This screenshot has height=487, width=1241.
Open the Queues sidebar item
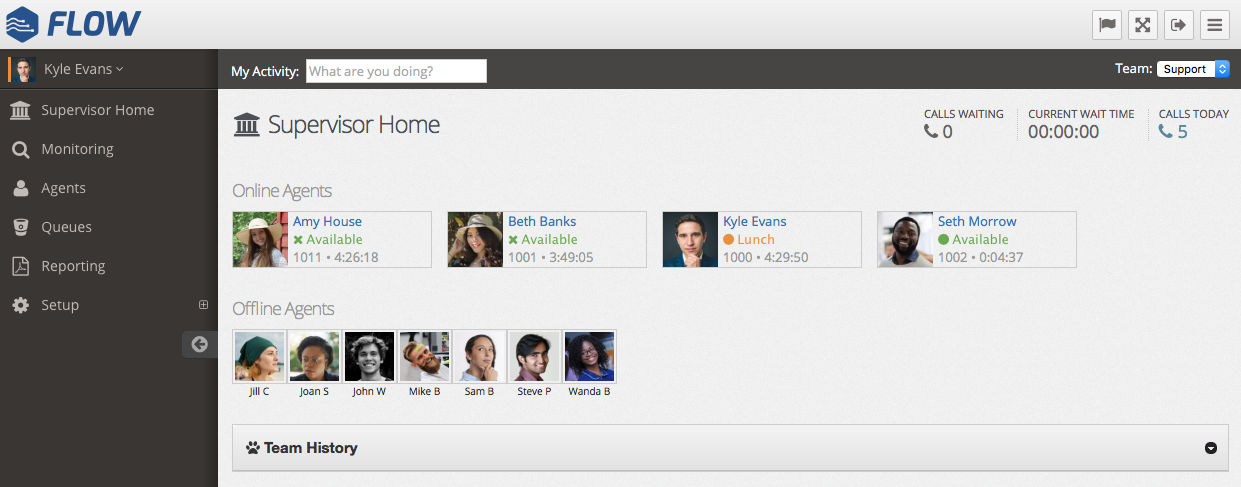(x=66, y=227)
